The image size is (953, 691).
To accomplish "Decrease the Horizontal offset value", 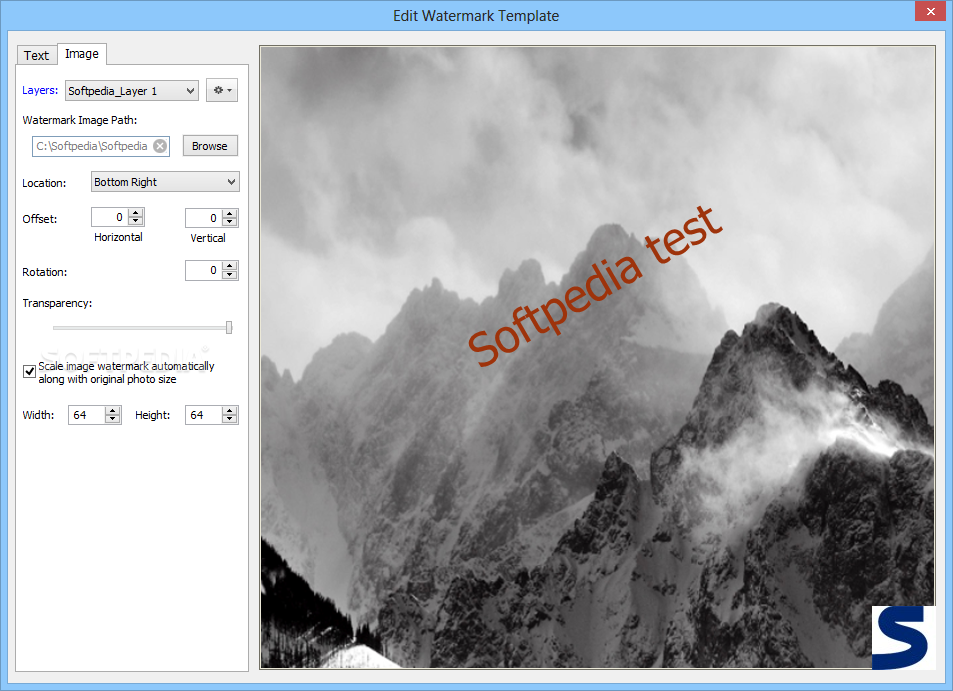I will (x=136, y=221).
